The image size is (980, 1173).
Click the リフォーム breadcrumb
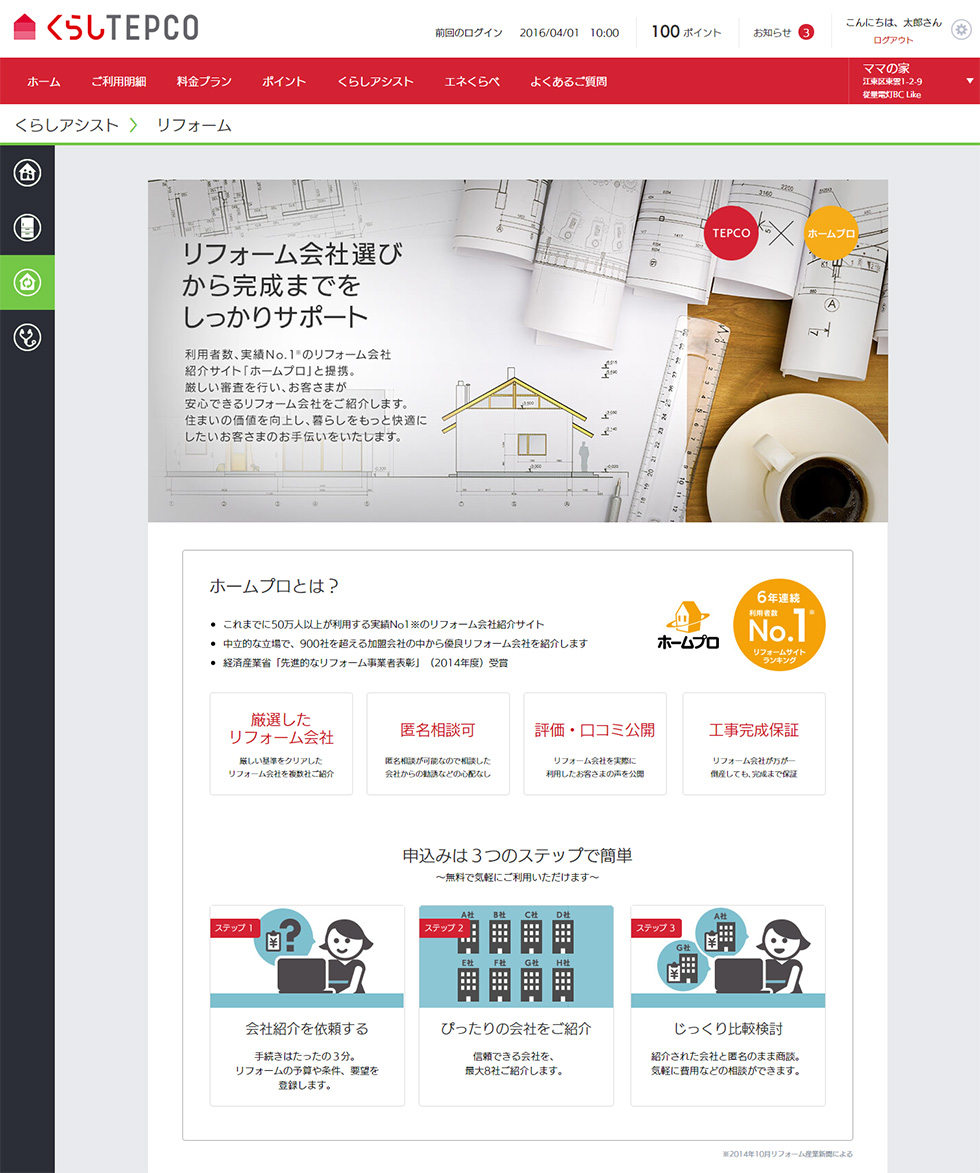pos(194,125)
